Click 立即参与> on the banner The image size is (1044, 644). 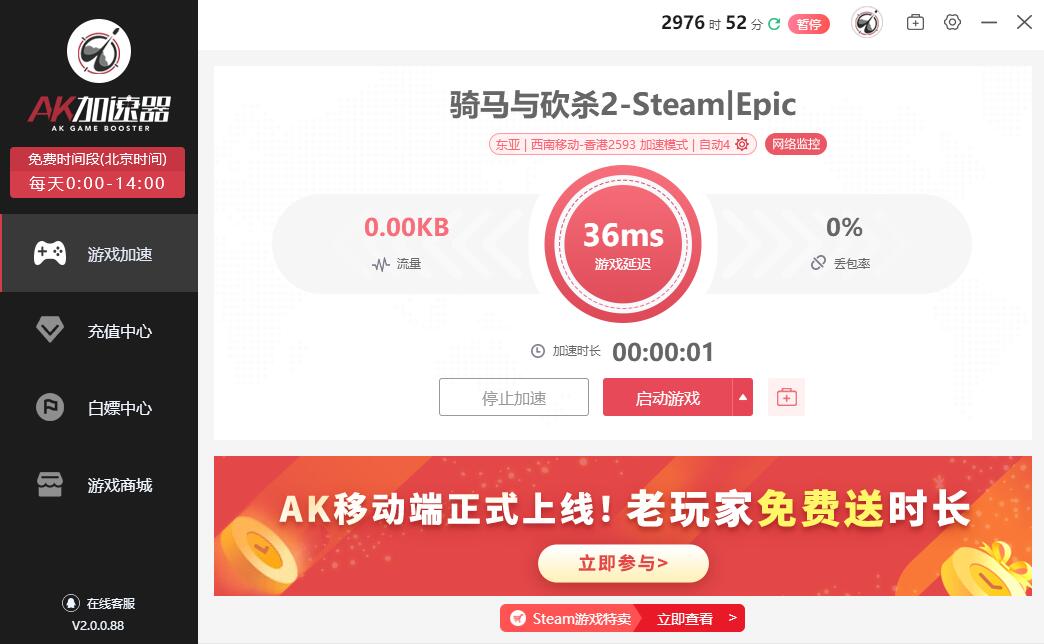(623, 563)
